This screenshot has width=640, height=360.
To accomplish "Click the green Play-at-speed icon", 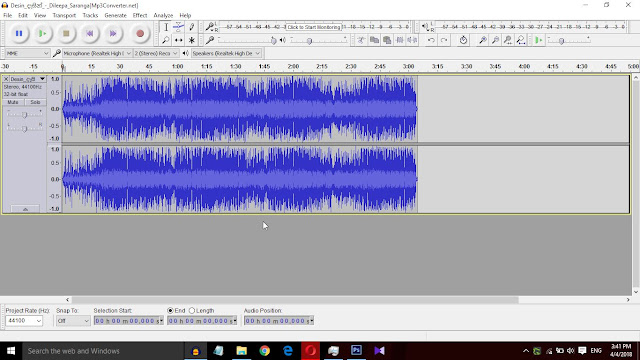I will 539,40.
